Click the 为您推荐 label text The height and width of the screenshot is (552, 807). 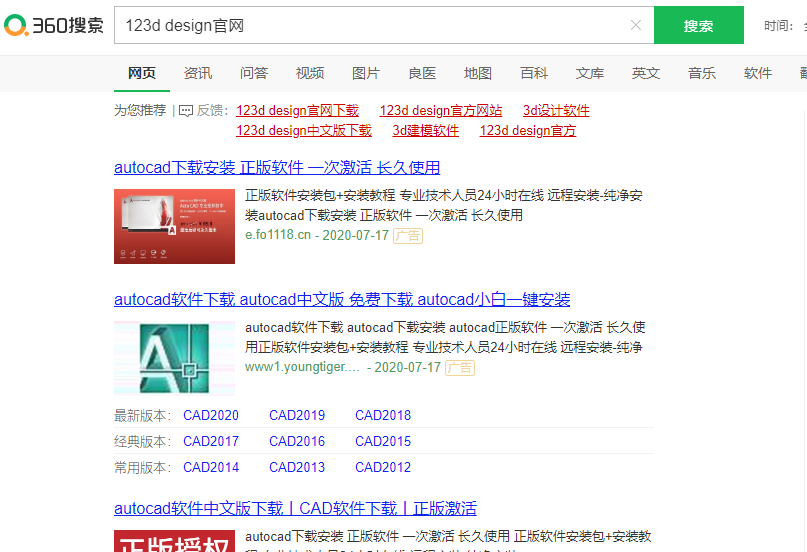tap(140, 111)
